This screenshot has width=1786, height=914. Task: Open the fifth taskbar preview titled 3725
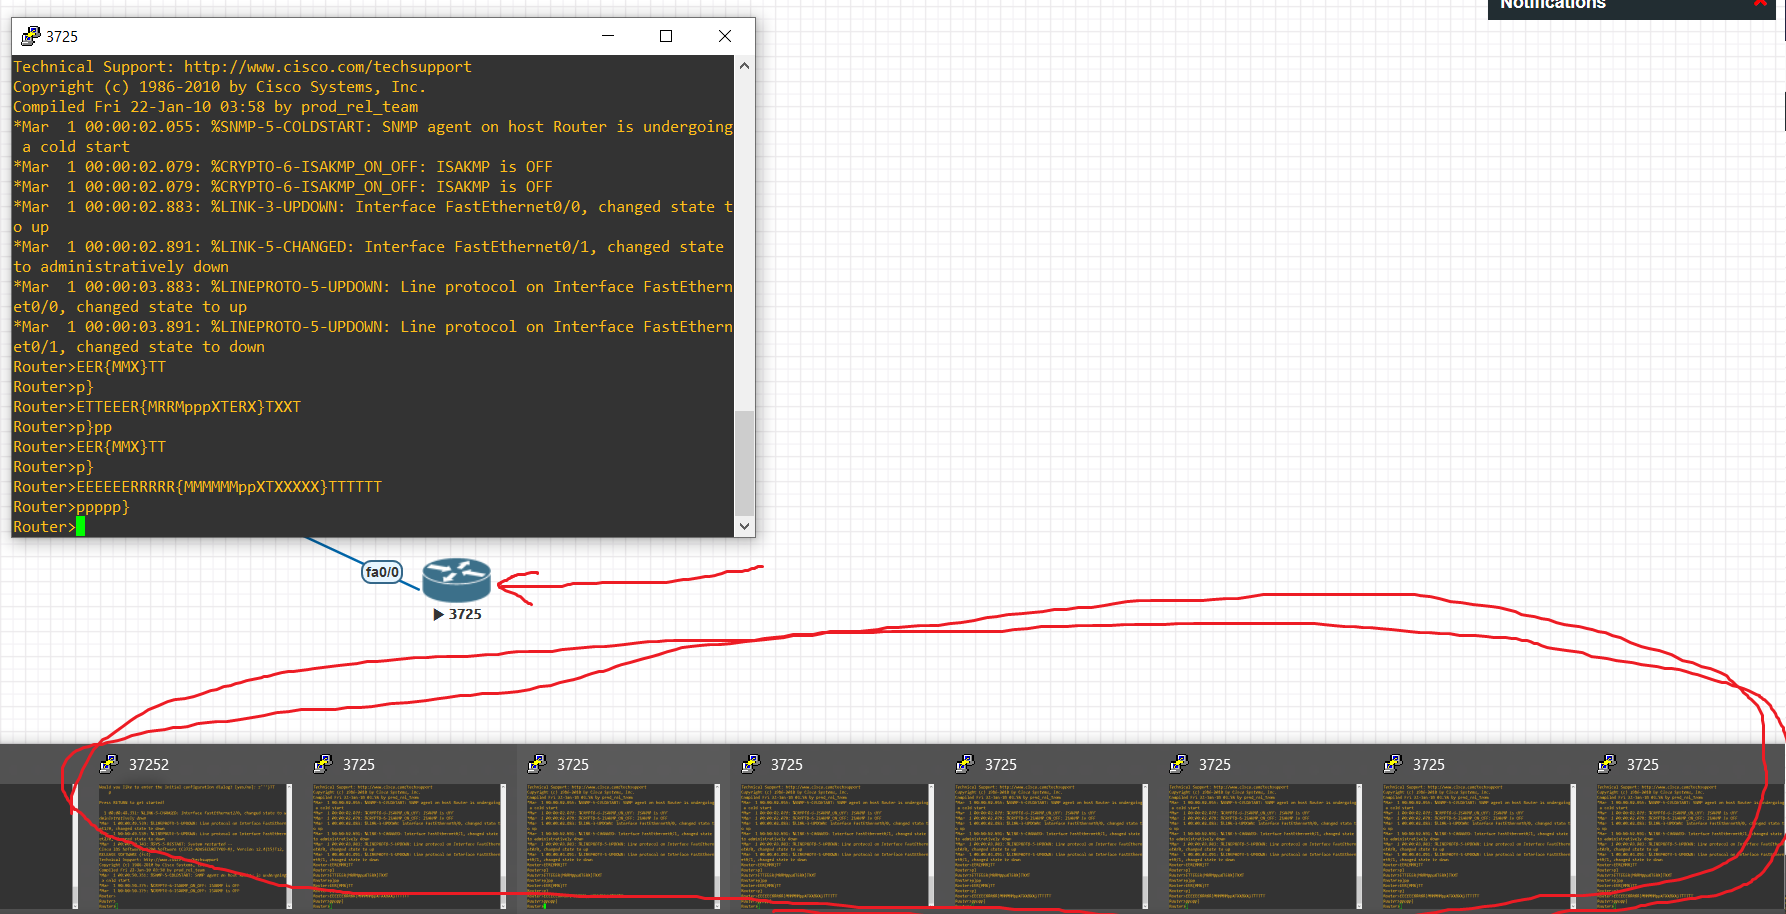[x=1049, y=846]
